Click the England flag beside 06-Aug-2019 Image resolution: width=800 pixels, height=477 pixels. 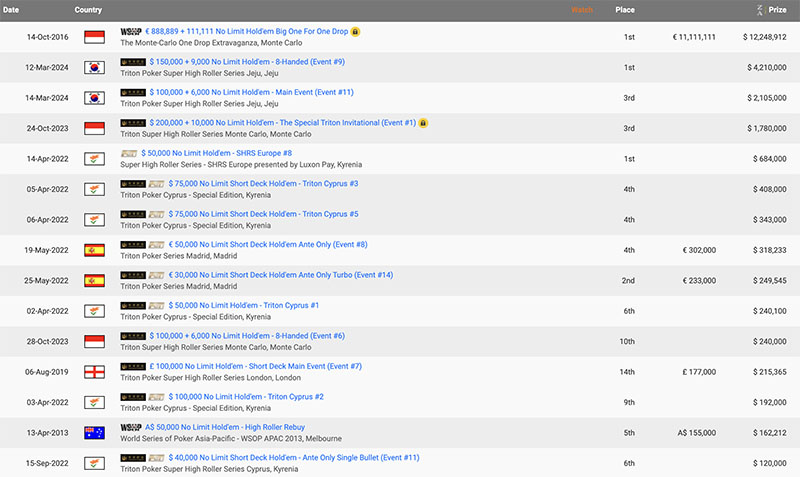pos(95,372)
